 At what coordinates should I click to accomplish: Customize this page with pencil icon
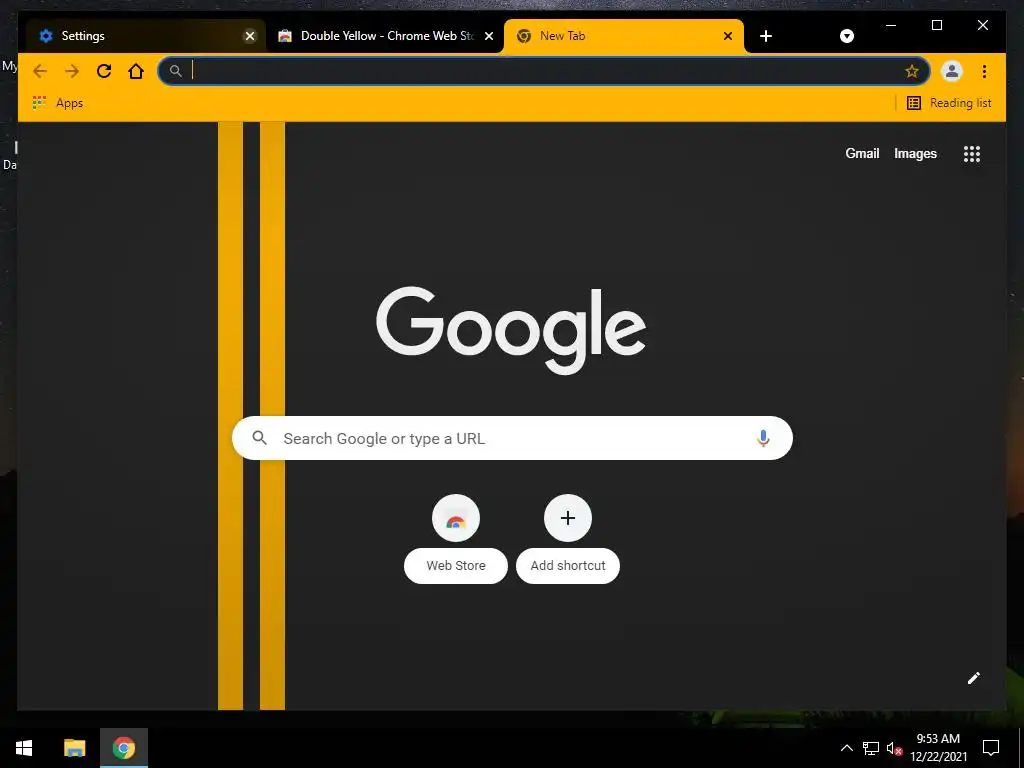(974, 678)
